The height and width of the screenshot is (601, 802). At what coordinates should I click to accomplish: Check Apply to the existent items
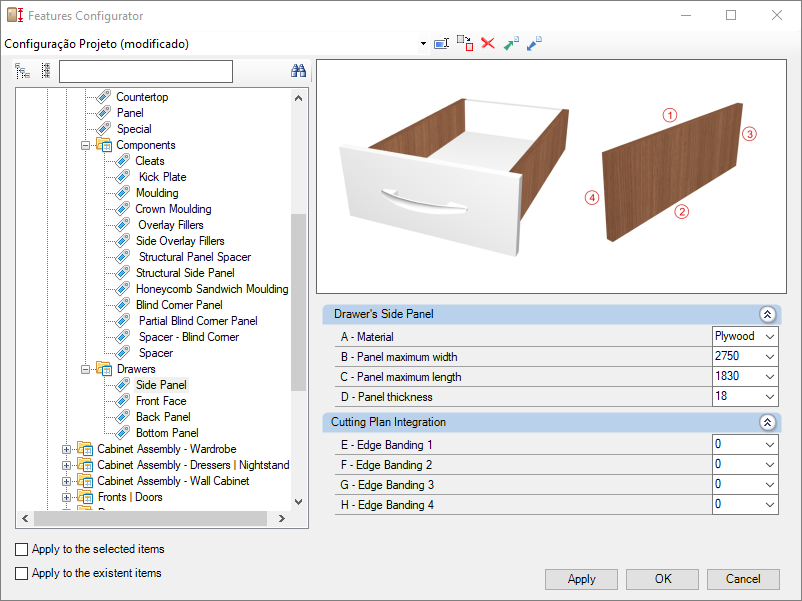tap(22, 573)
